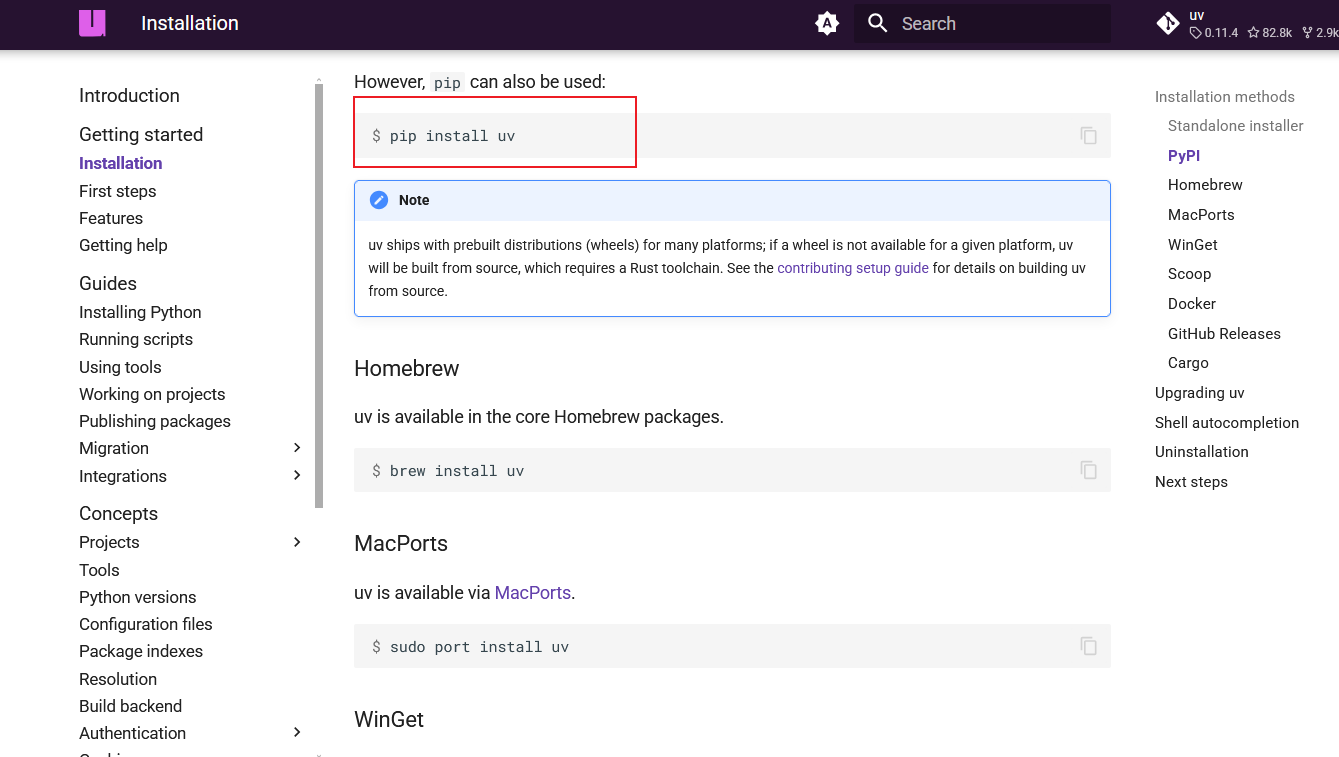Jump to GitHub Releases section
Viewport: 1339px width, 757px height.
pos(1224,334)
